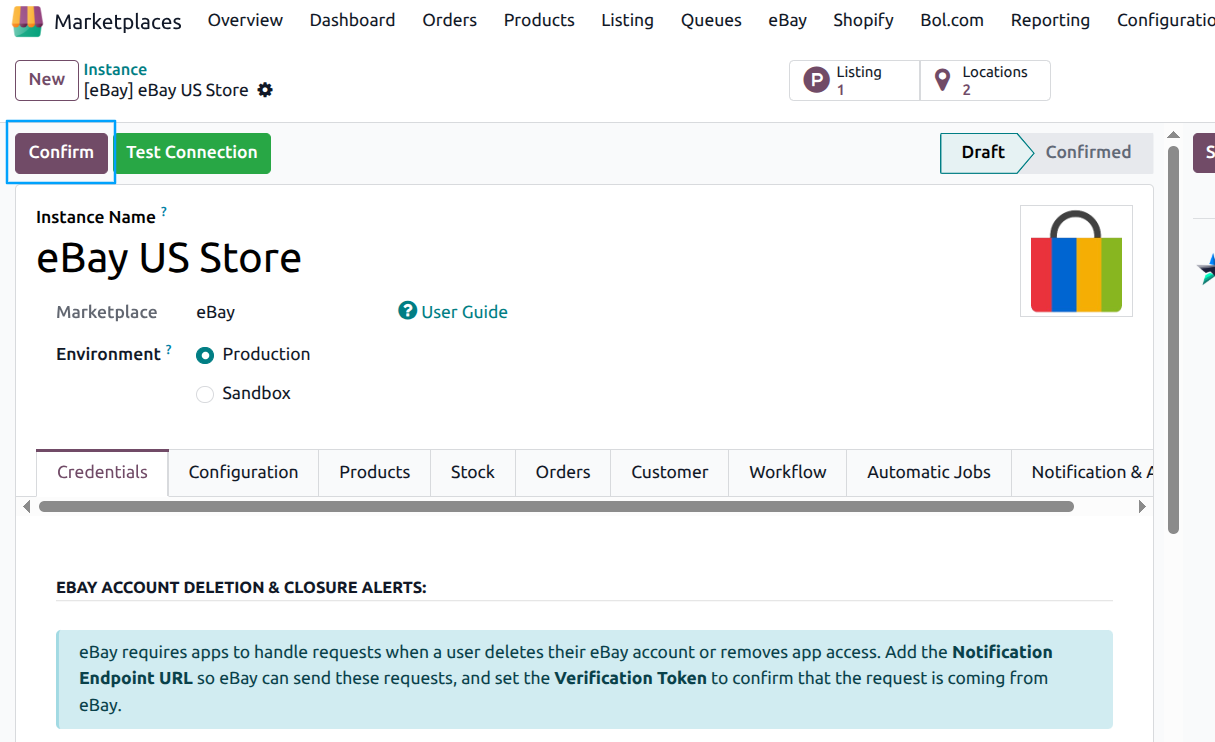The image size is (1215, 742).
Task: Click the Marketplace eBay value
Action: (216, 312)
